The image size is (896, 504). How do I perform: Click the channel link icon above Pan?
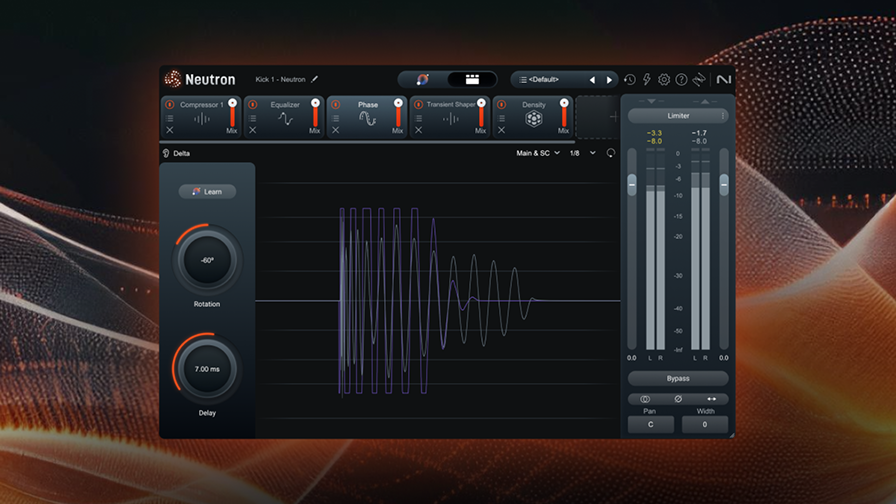[645, 399]
